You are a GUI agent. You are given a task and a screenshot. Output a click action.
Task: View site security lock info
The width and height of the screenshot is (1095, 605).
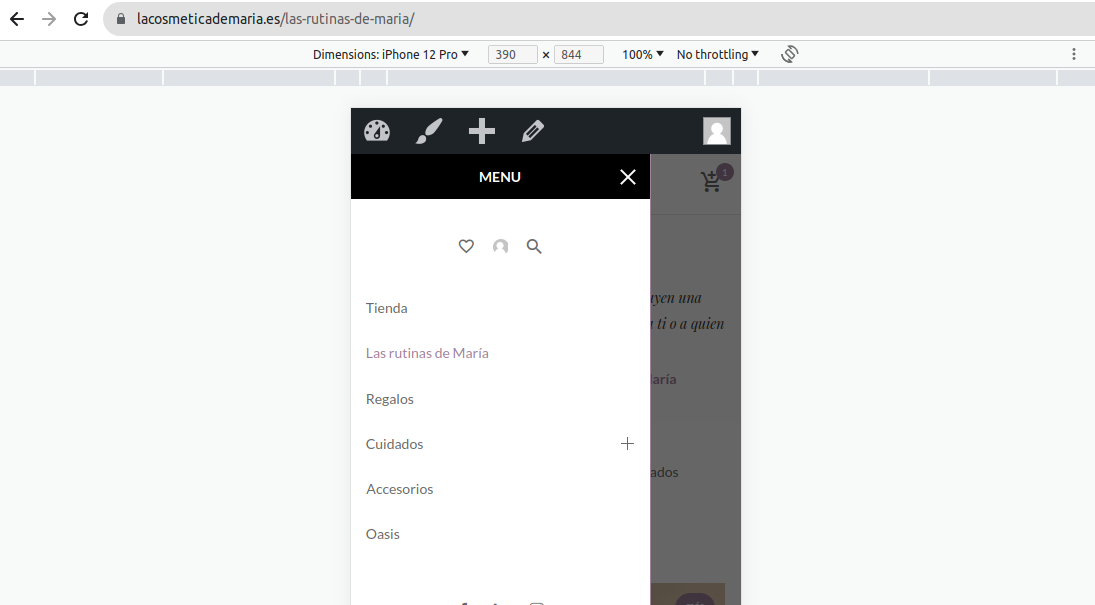point(121,19)
